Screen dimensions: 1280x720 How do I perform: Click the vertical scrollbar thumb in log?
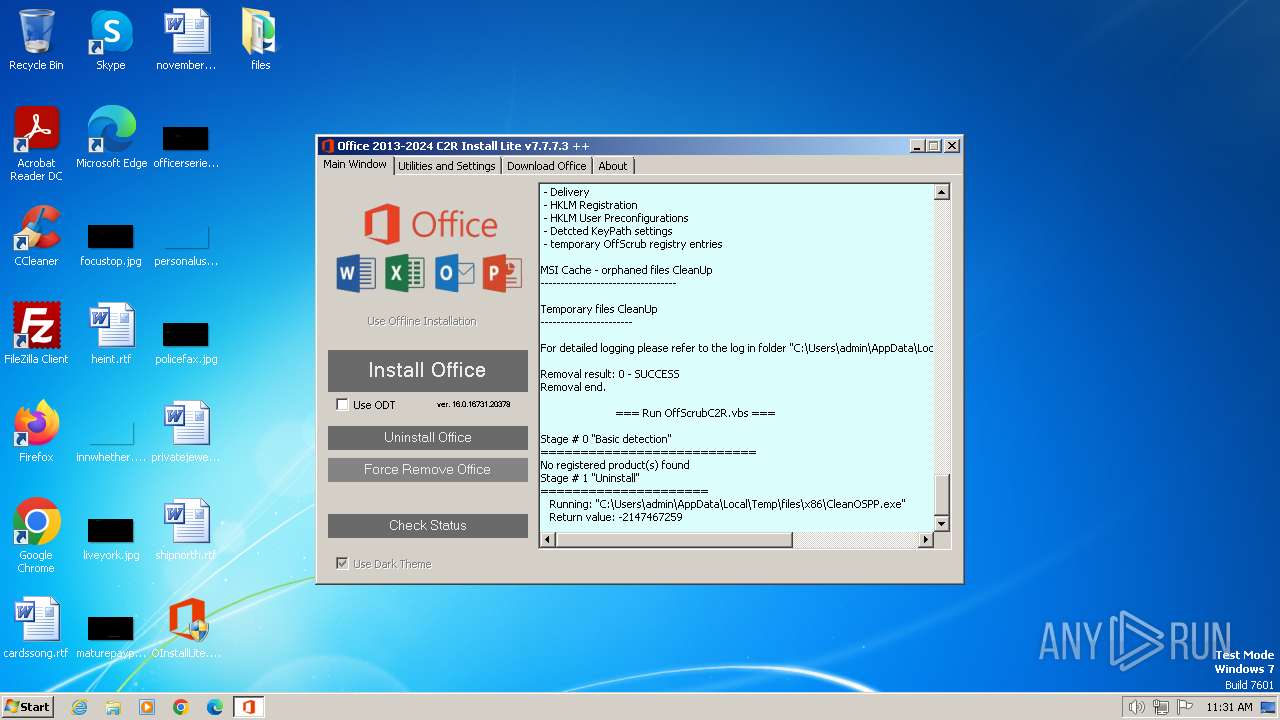[x=941, y=495]
